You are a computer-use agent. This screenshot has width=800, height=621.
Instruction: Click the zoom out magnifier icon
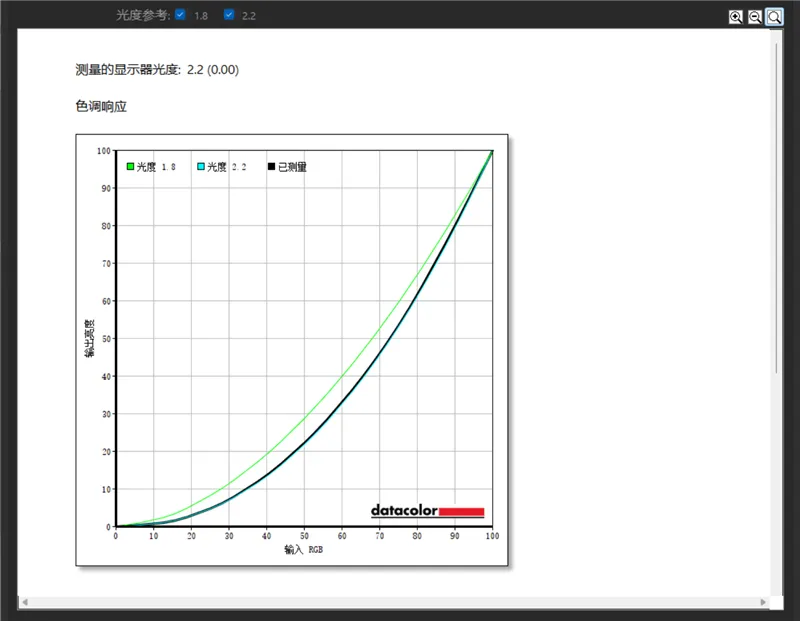tap(755, 16)
